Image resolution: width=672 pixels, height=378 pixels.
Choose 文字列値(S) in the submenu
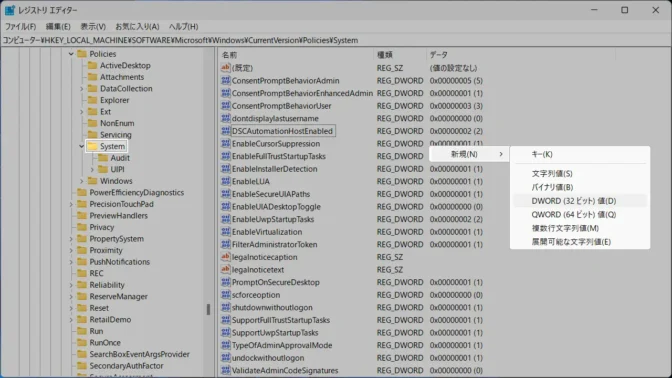(580, 173)
